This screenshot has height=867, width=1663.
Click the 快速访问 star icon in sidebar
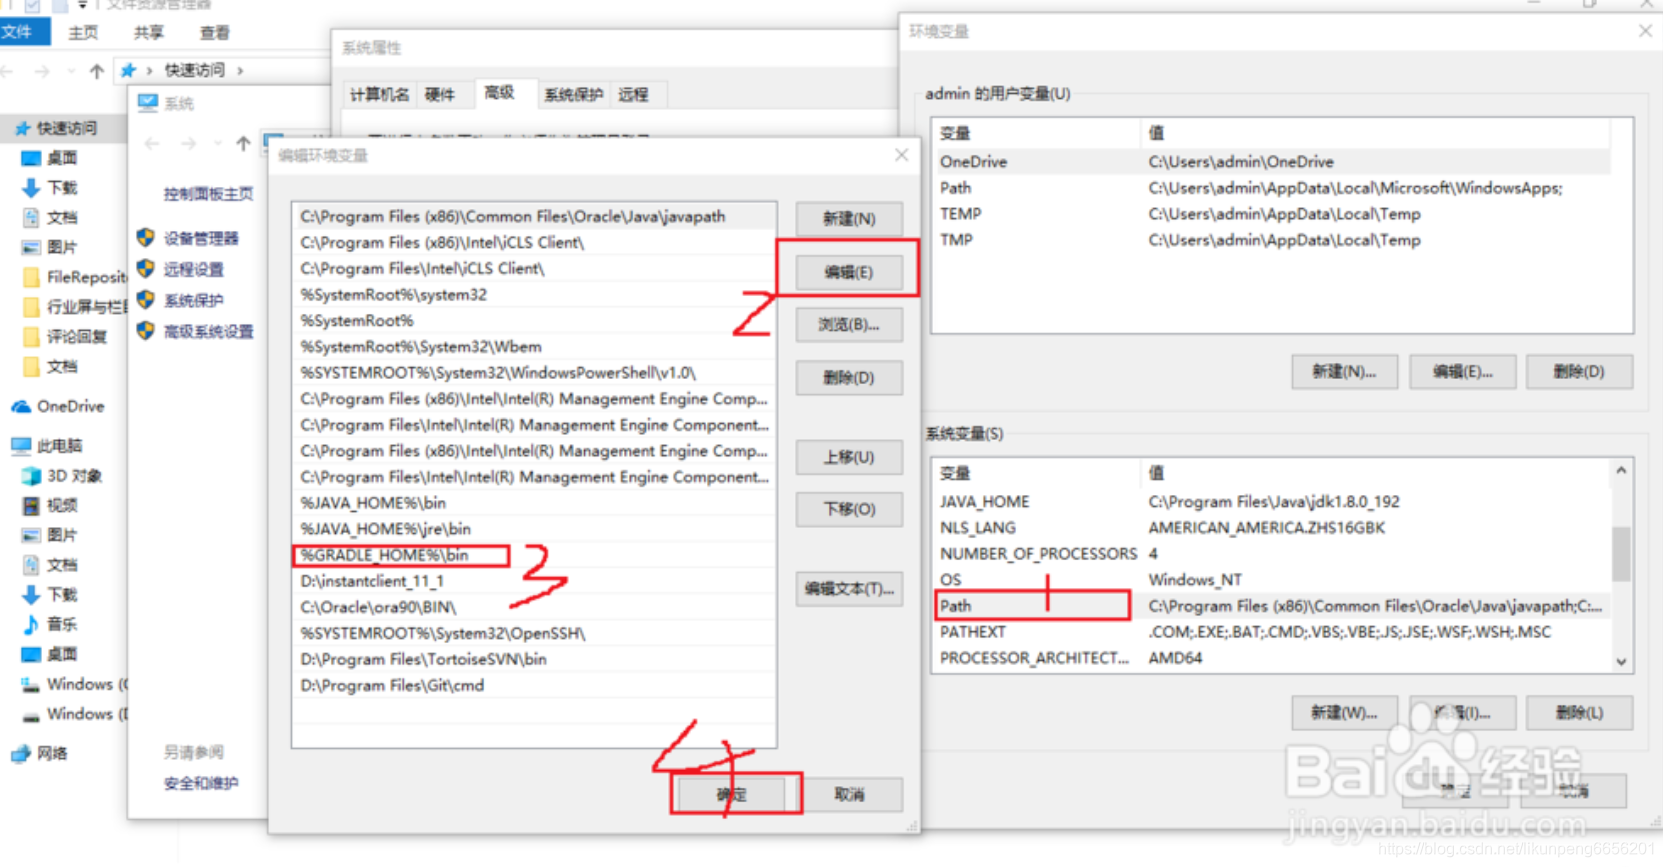[x=22, y=129]
